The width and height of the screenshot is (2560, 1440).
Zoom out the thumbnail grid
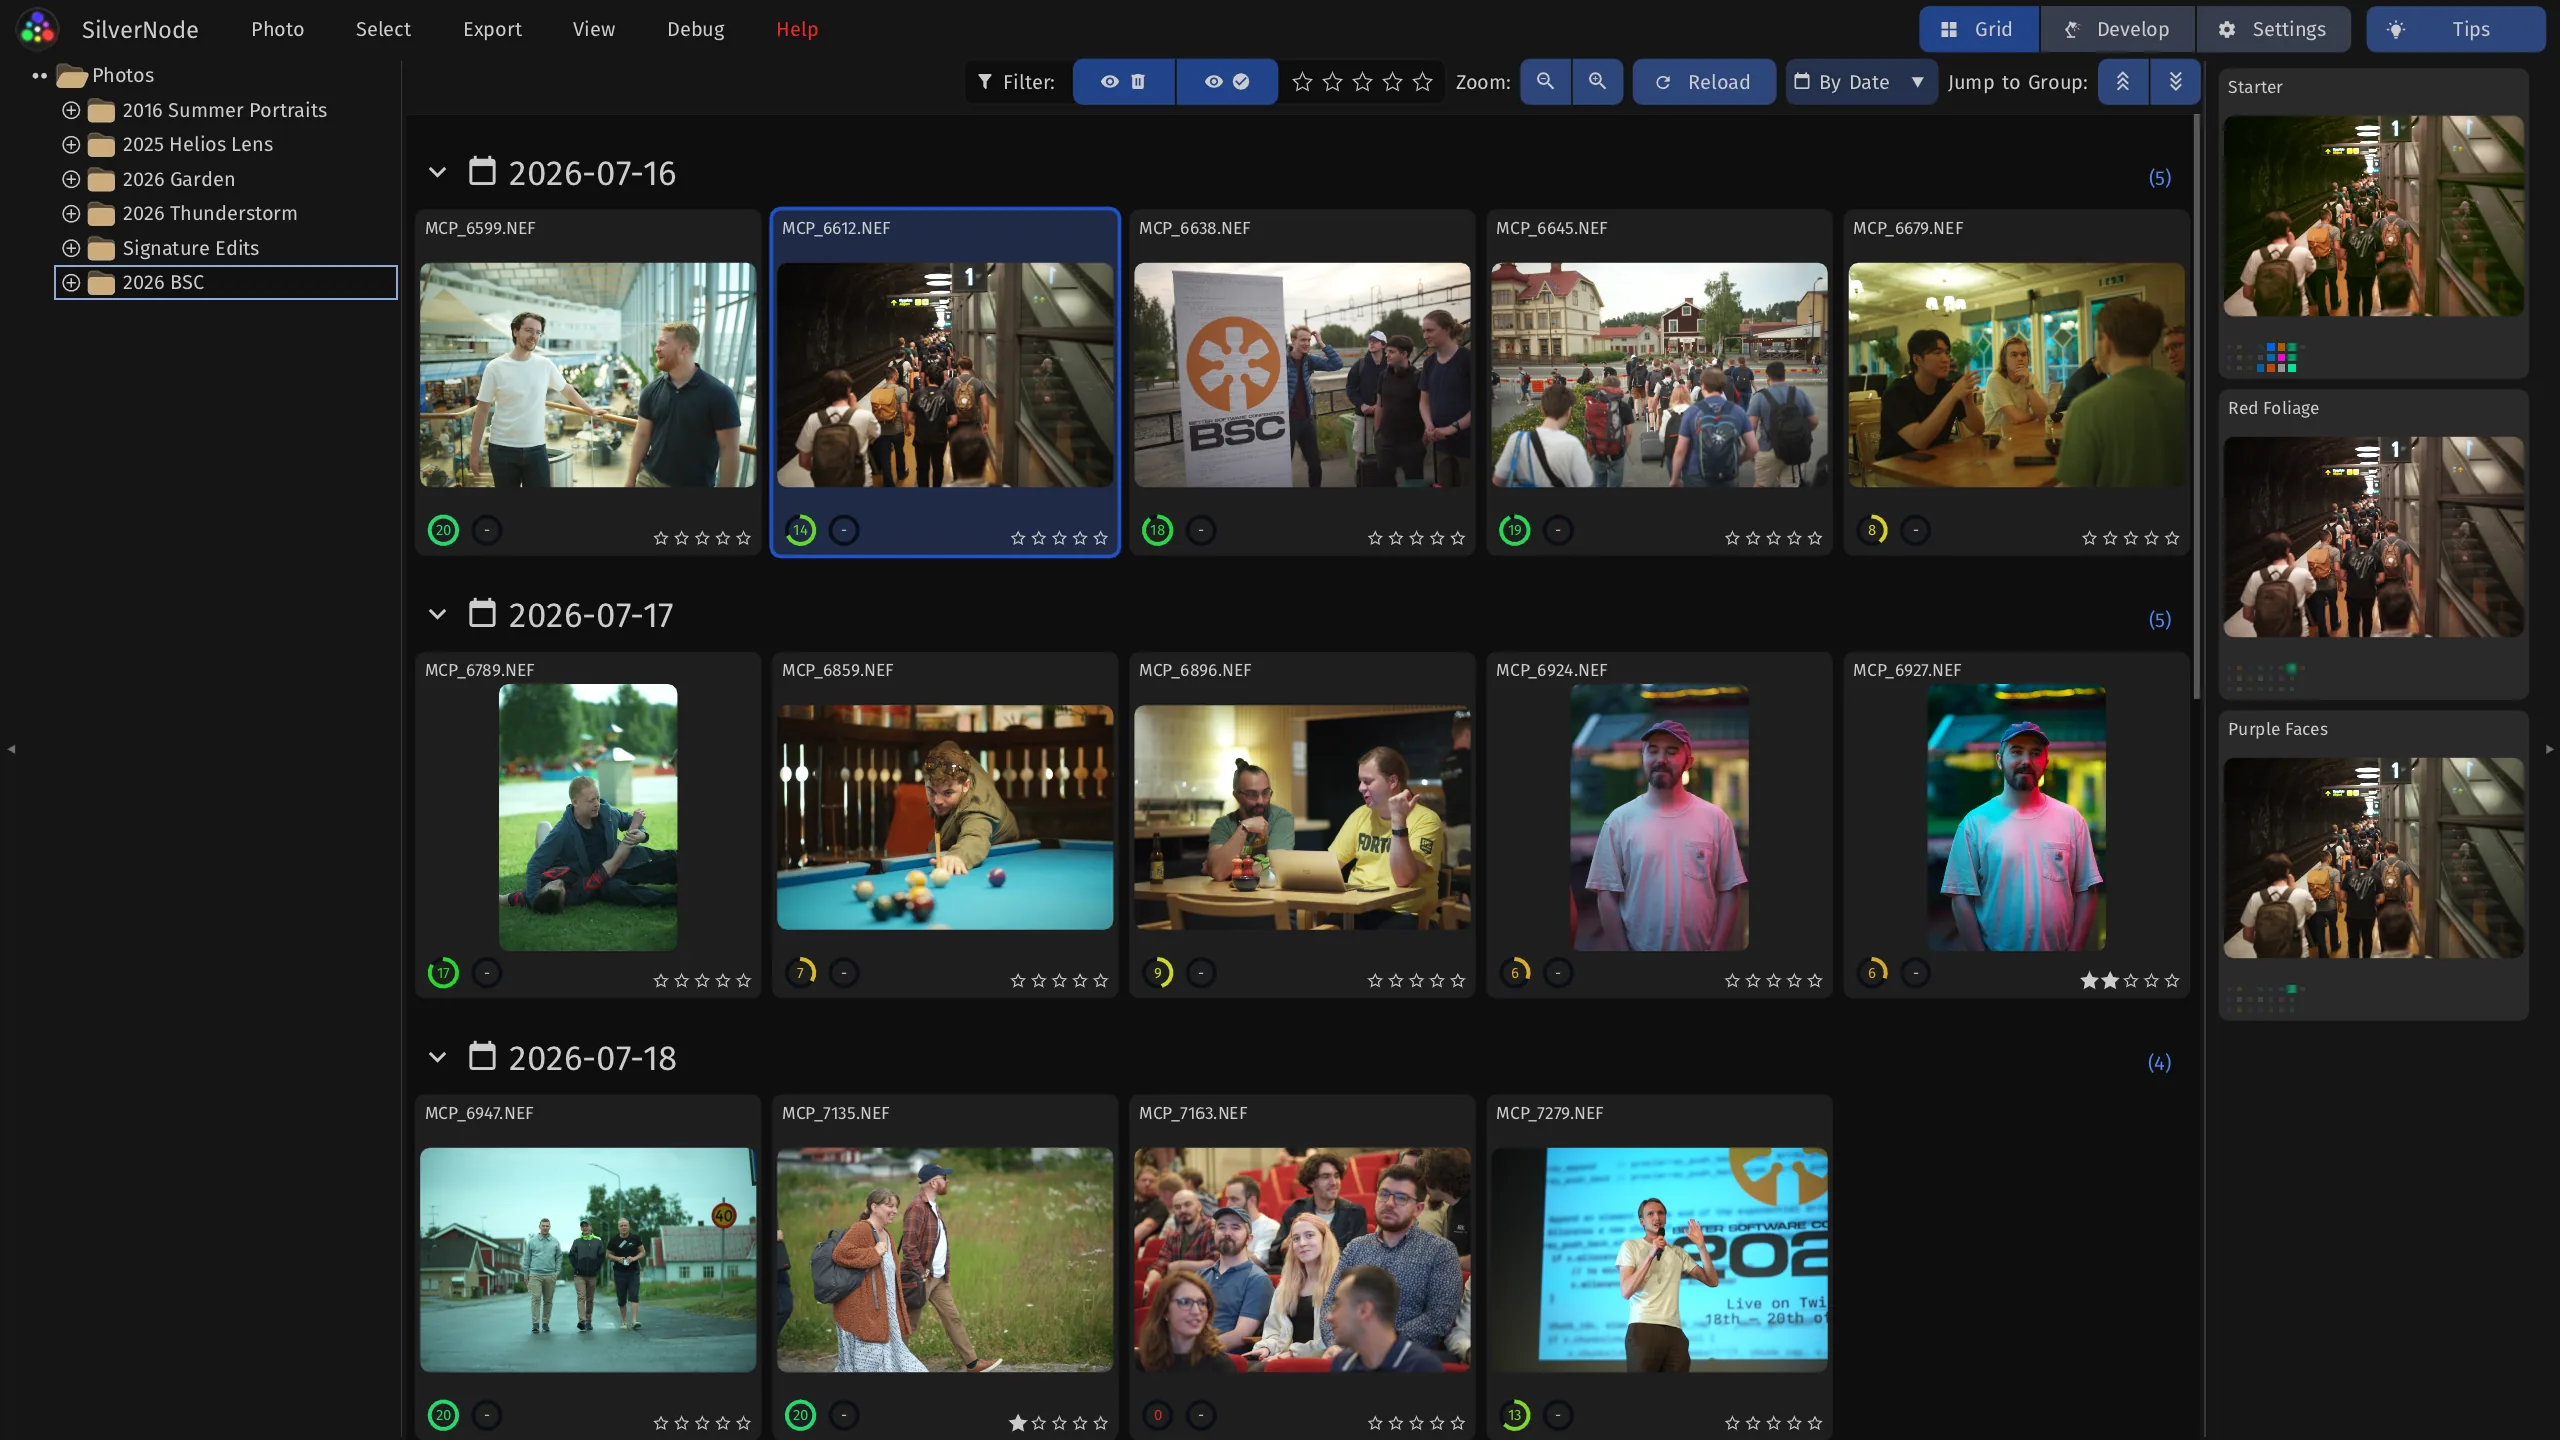pyautogui.click(x=1545, y=82)
